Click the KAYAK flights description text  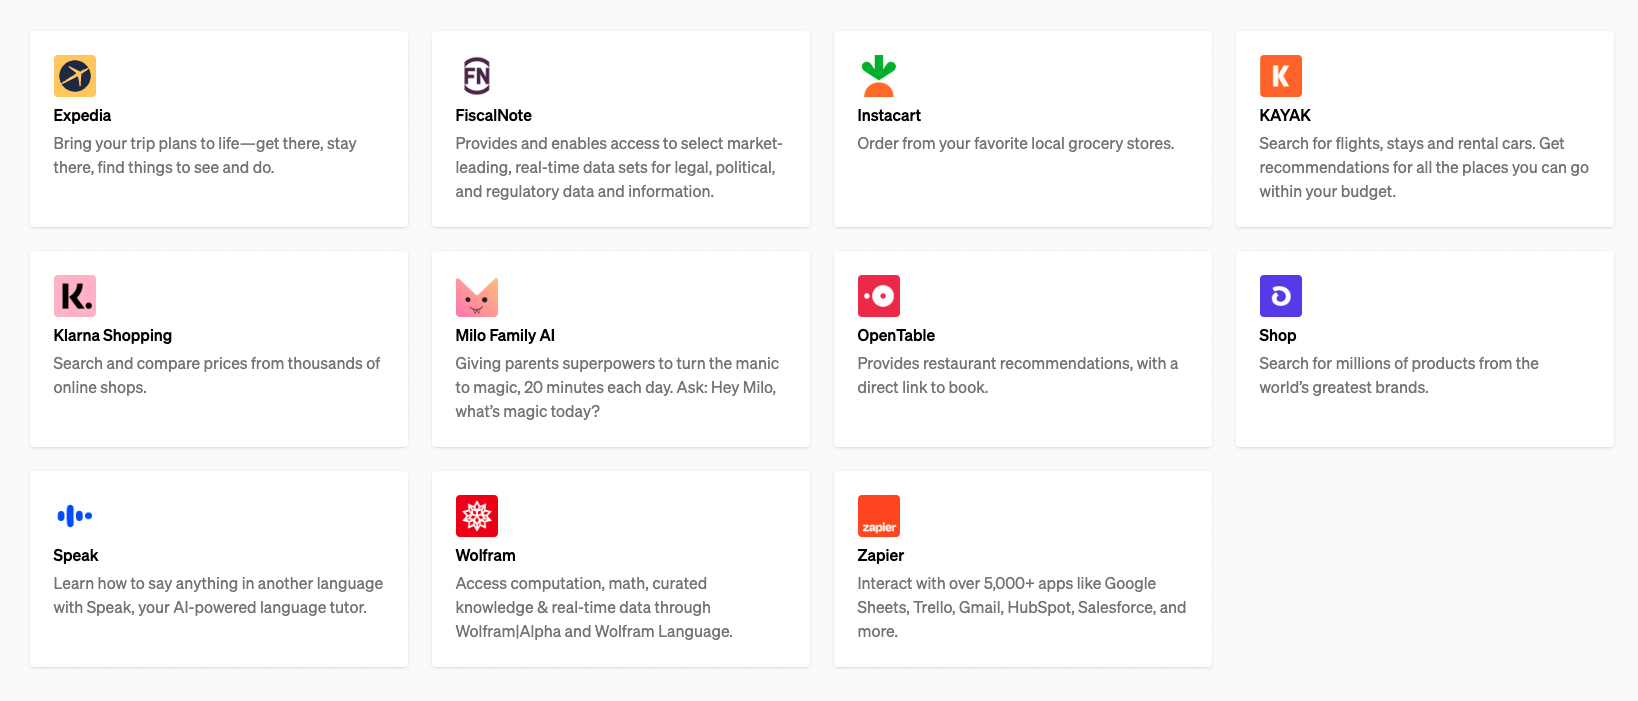(1424, 167)
